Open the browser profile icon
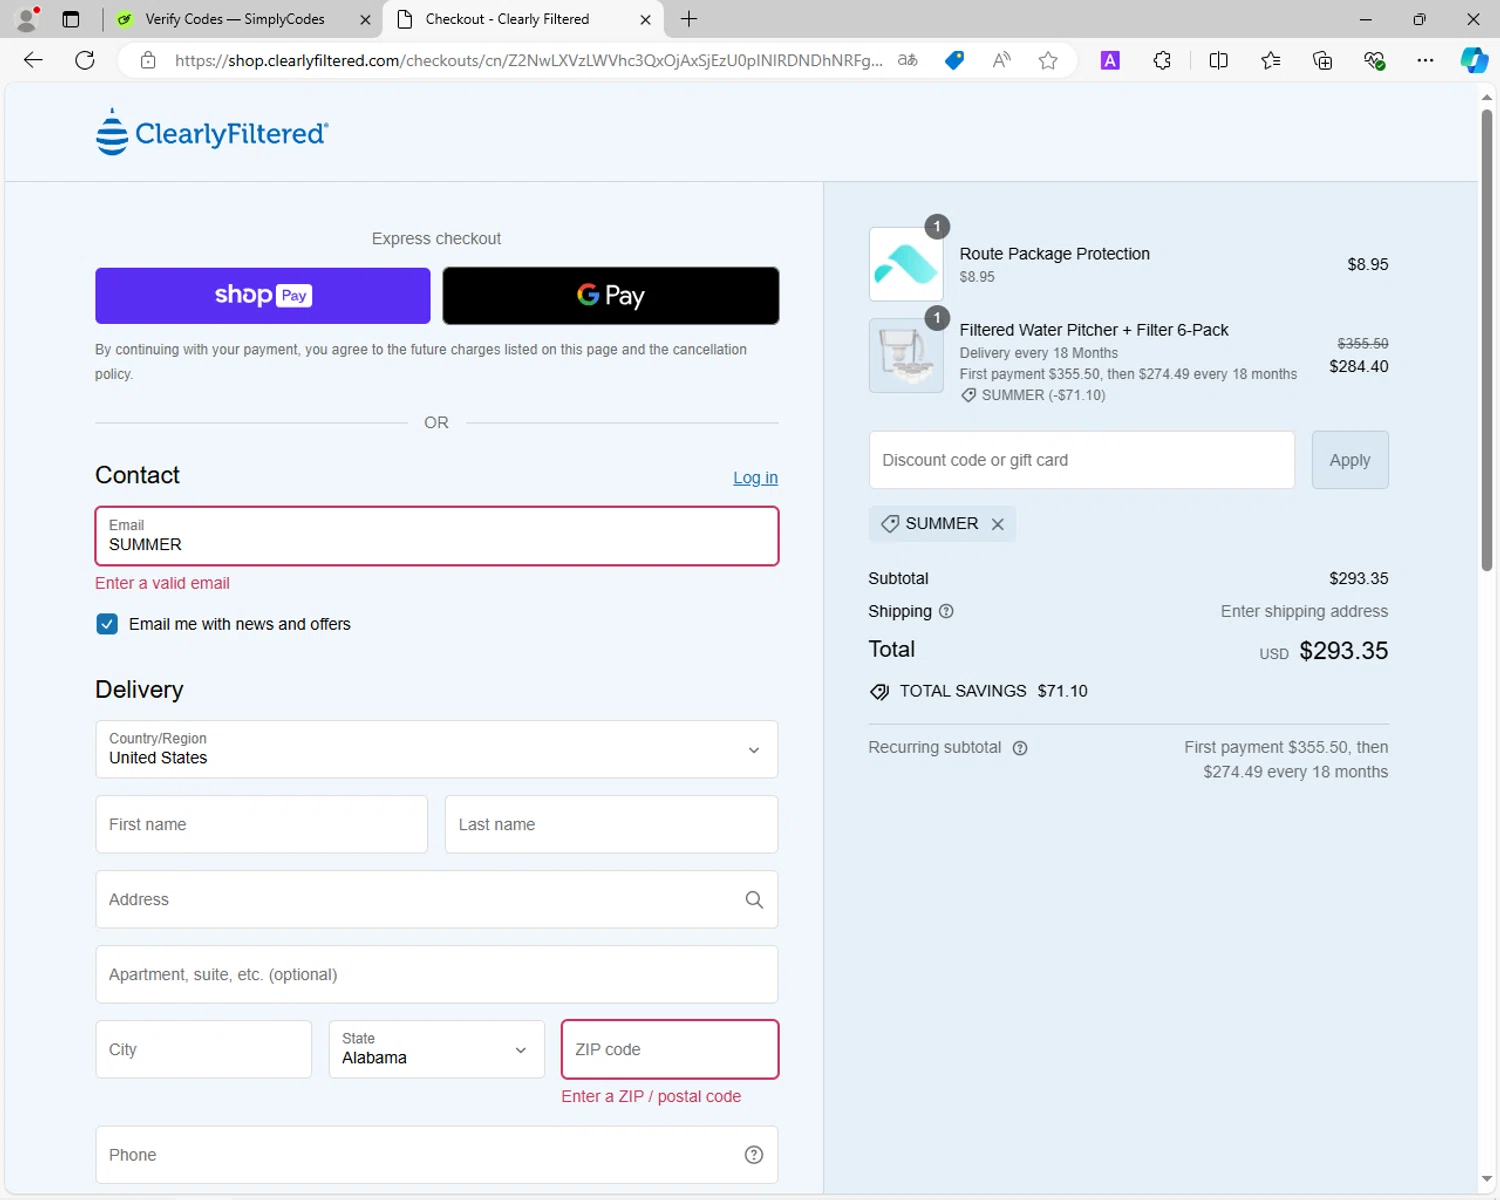 click(x=27, y=19)
